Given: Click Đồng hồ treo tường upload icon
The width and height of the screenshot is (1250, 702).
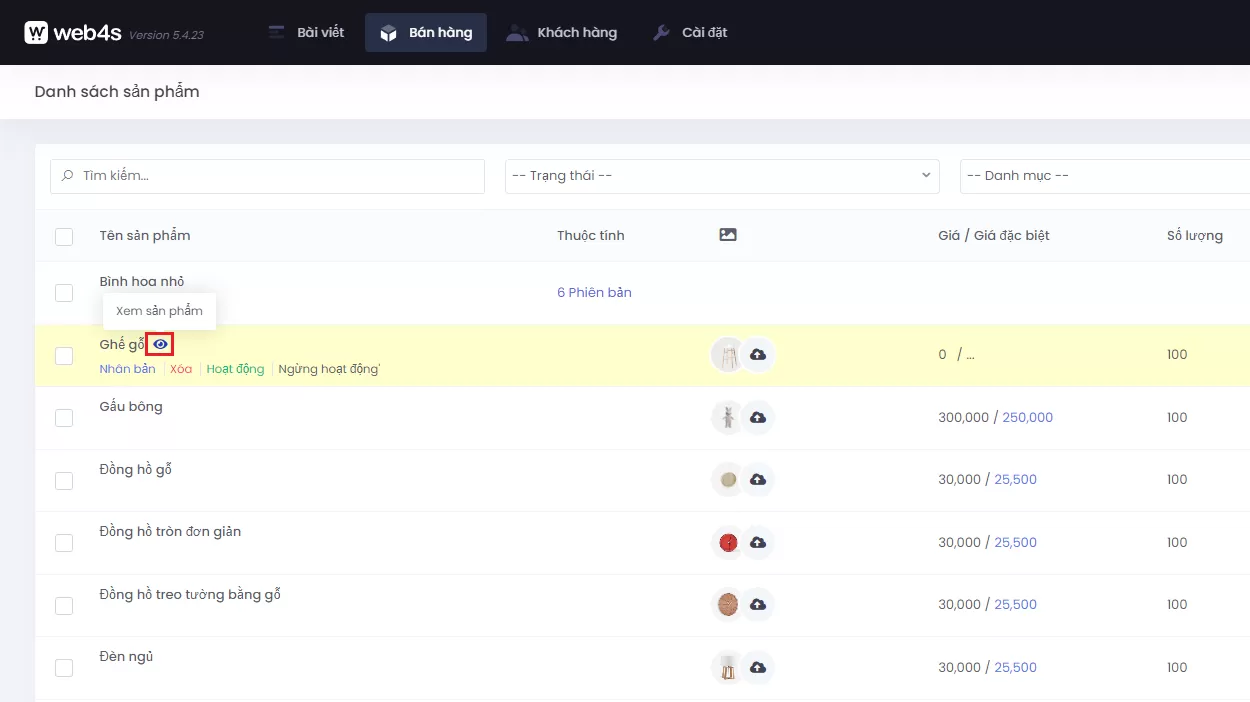Looking at the screenshot, I should click(x=758, y=605).
